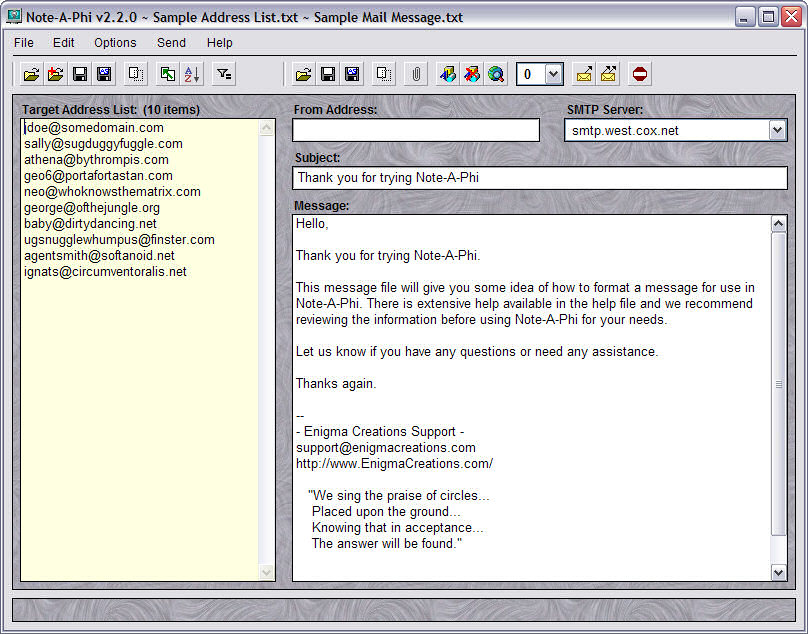The width and height of the screenshot is (808, 634).
Task: Open the File menu
Action: point(24,43)
